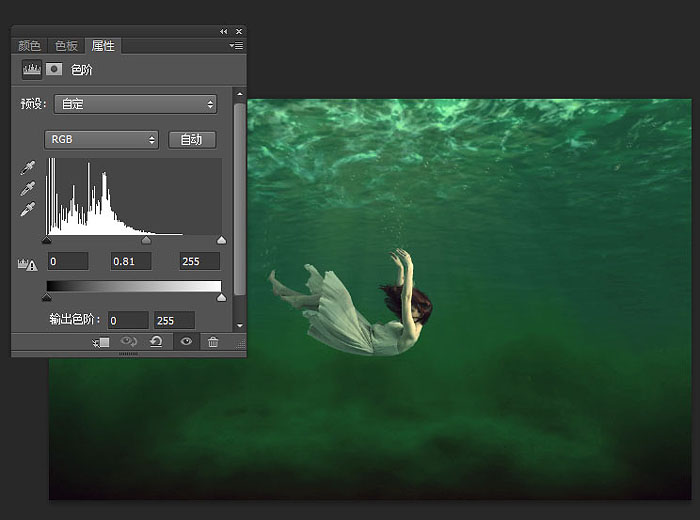
Task: Click the gamma input field 0.81
Action: pos(131,261)
